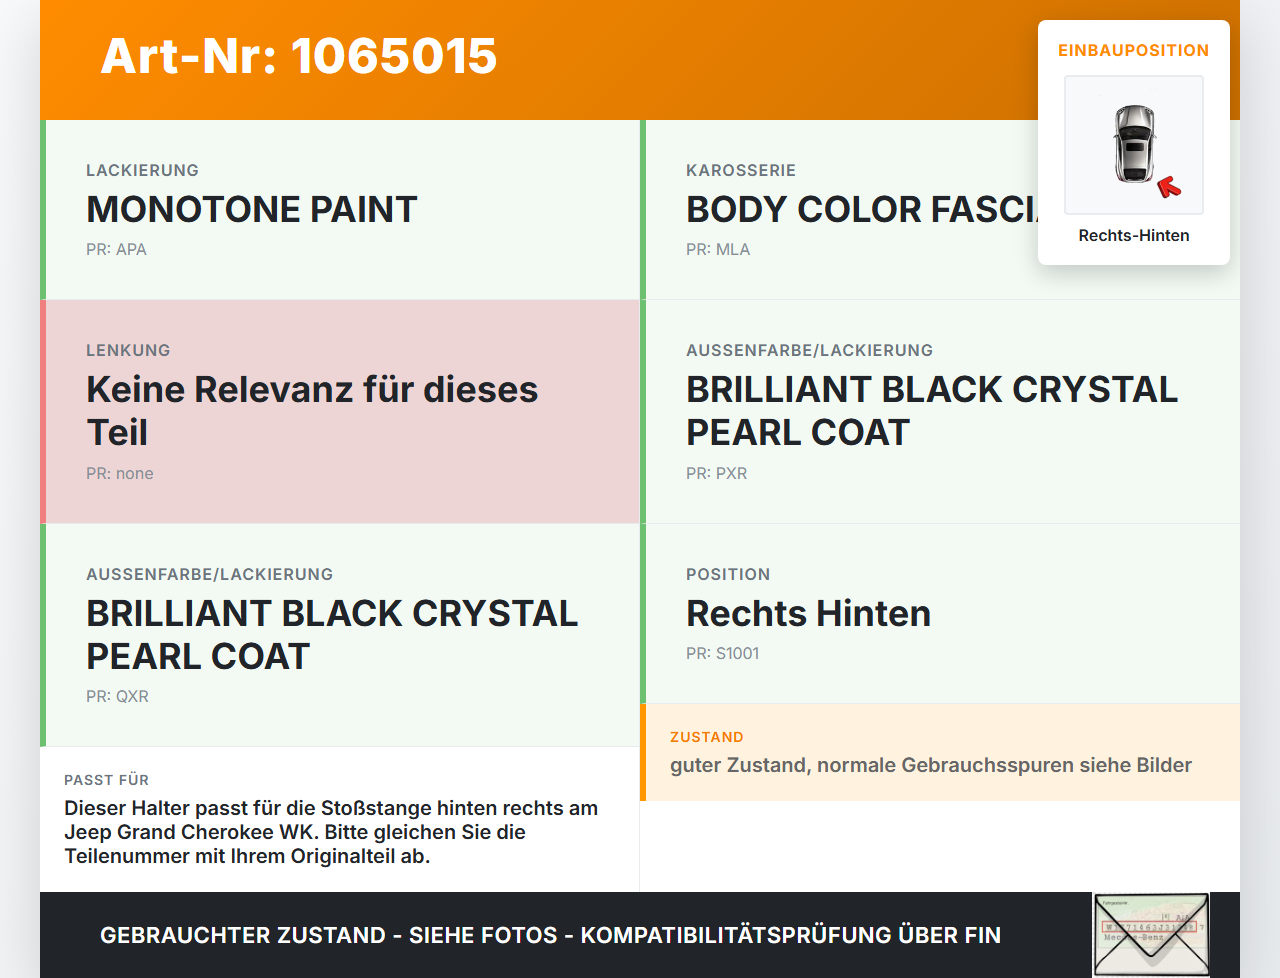Screen dimensions: 1280x978
Task: Select the Jeep Grand Cherokee WK description
Action: 331,832
